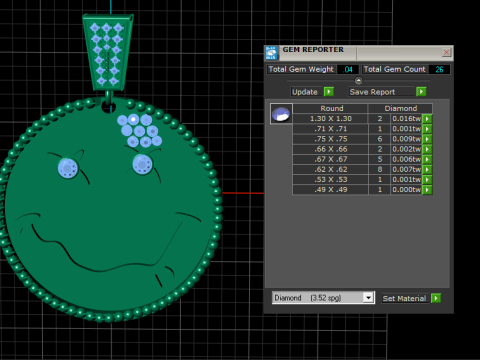The width and height of the screenshot is (480, 360).
Task: Click count 8 in the .62 row
Action: 380,169
